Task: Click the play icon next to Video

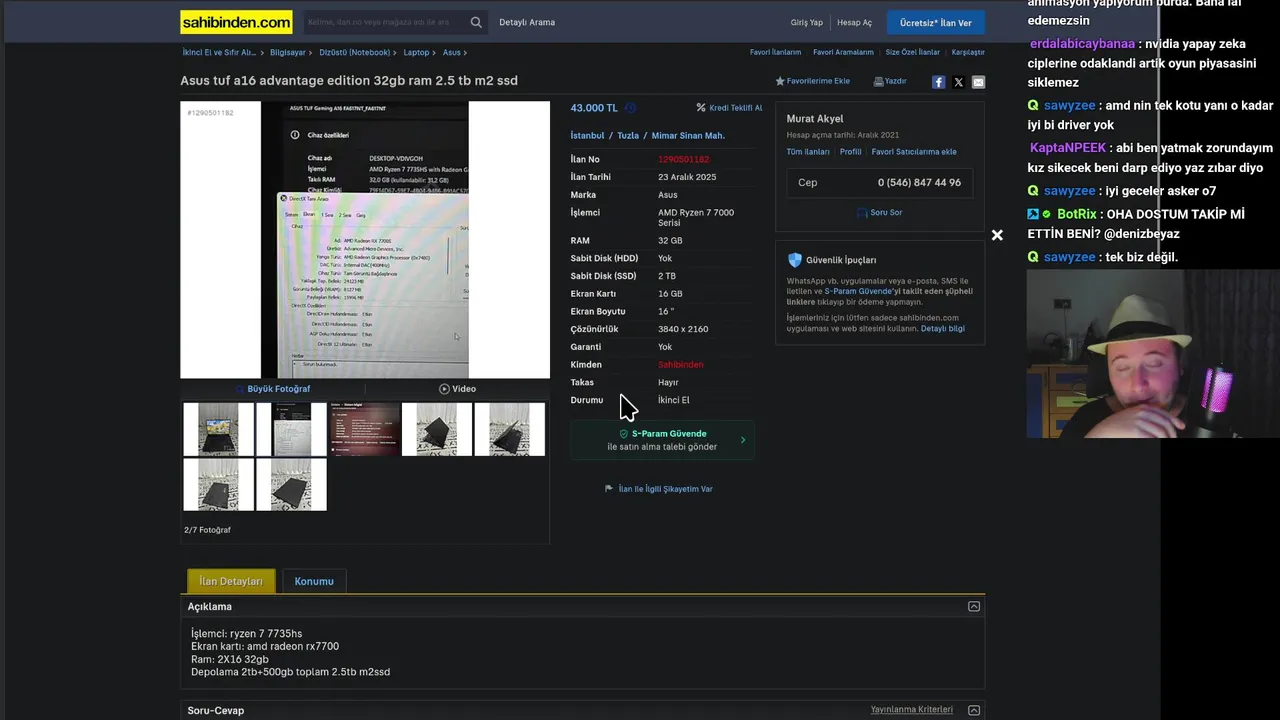Action: coord(444,389)
